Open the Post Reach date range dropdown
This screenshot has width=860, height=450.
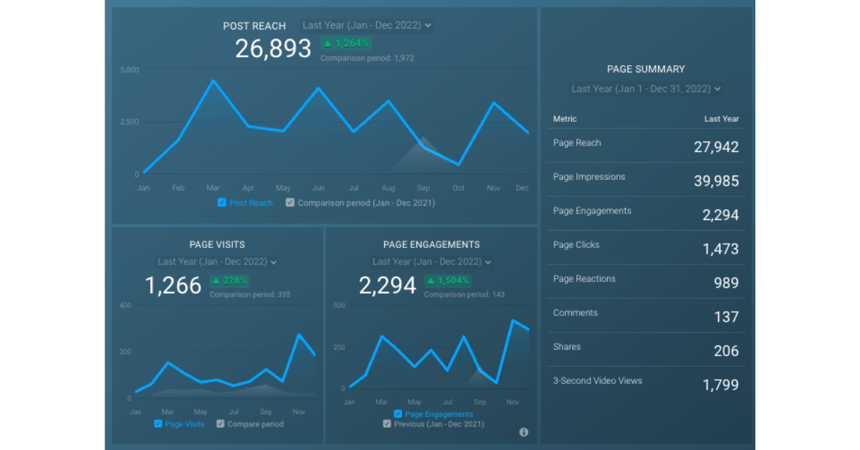coord(366,25)
